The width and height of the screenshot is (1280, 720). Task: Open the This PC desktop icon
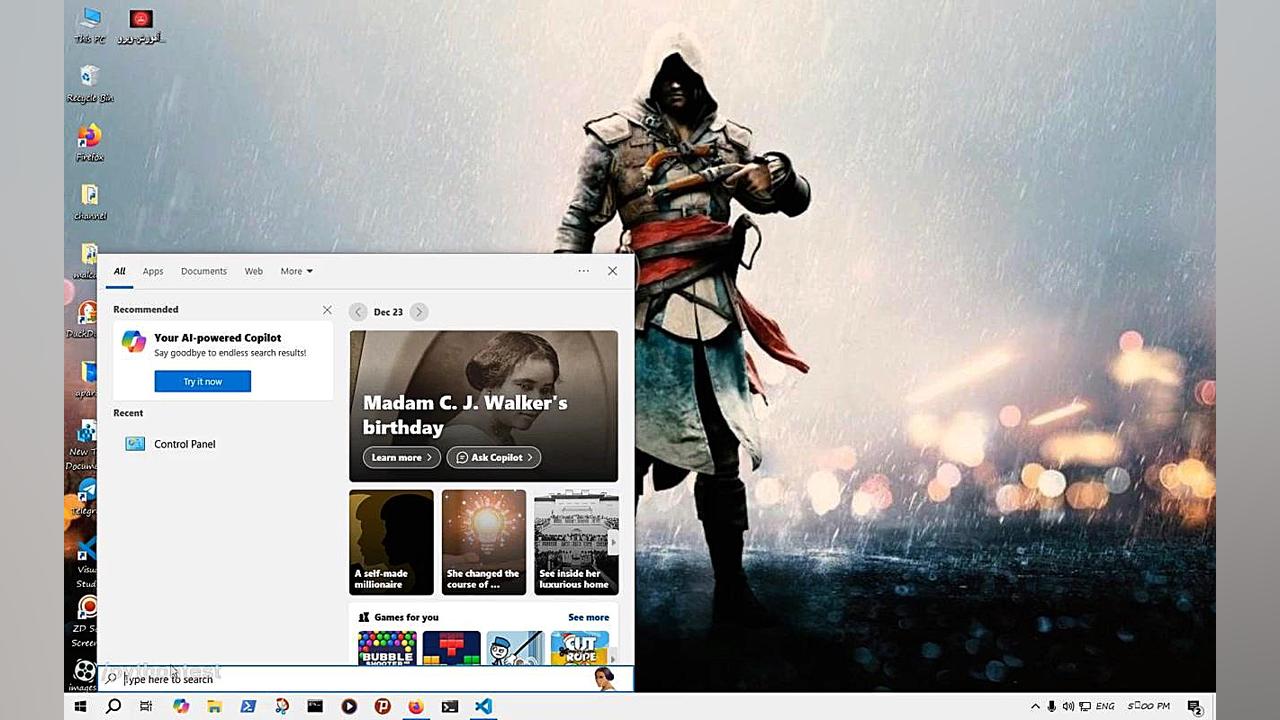click(x=90, y=26)
